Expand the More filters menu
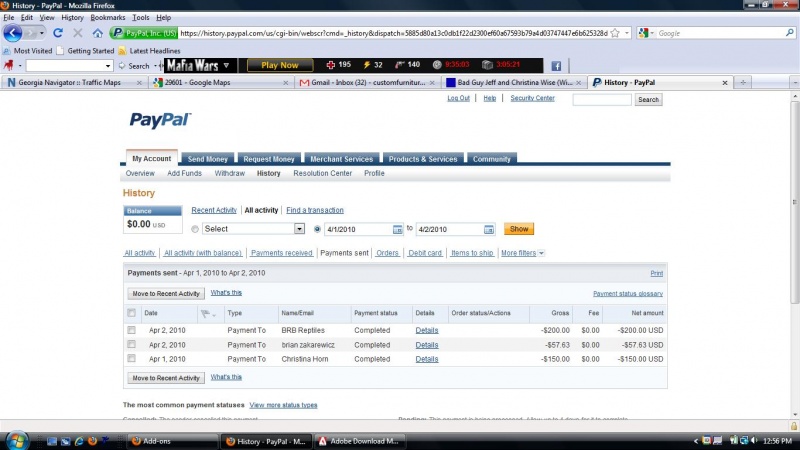 click(522, 253)
